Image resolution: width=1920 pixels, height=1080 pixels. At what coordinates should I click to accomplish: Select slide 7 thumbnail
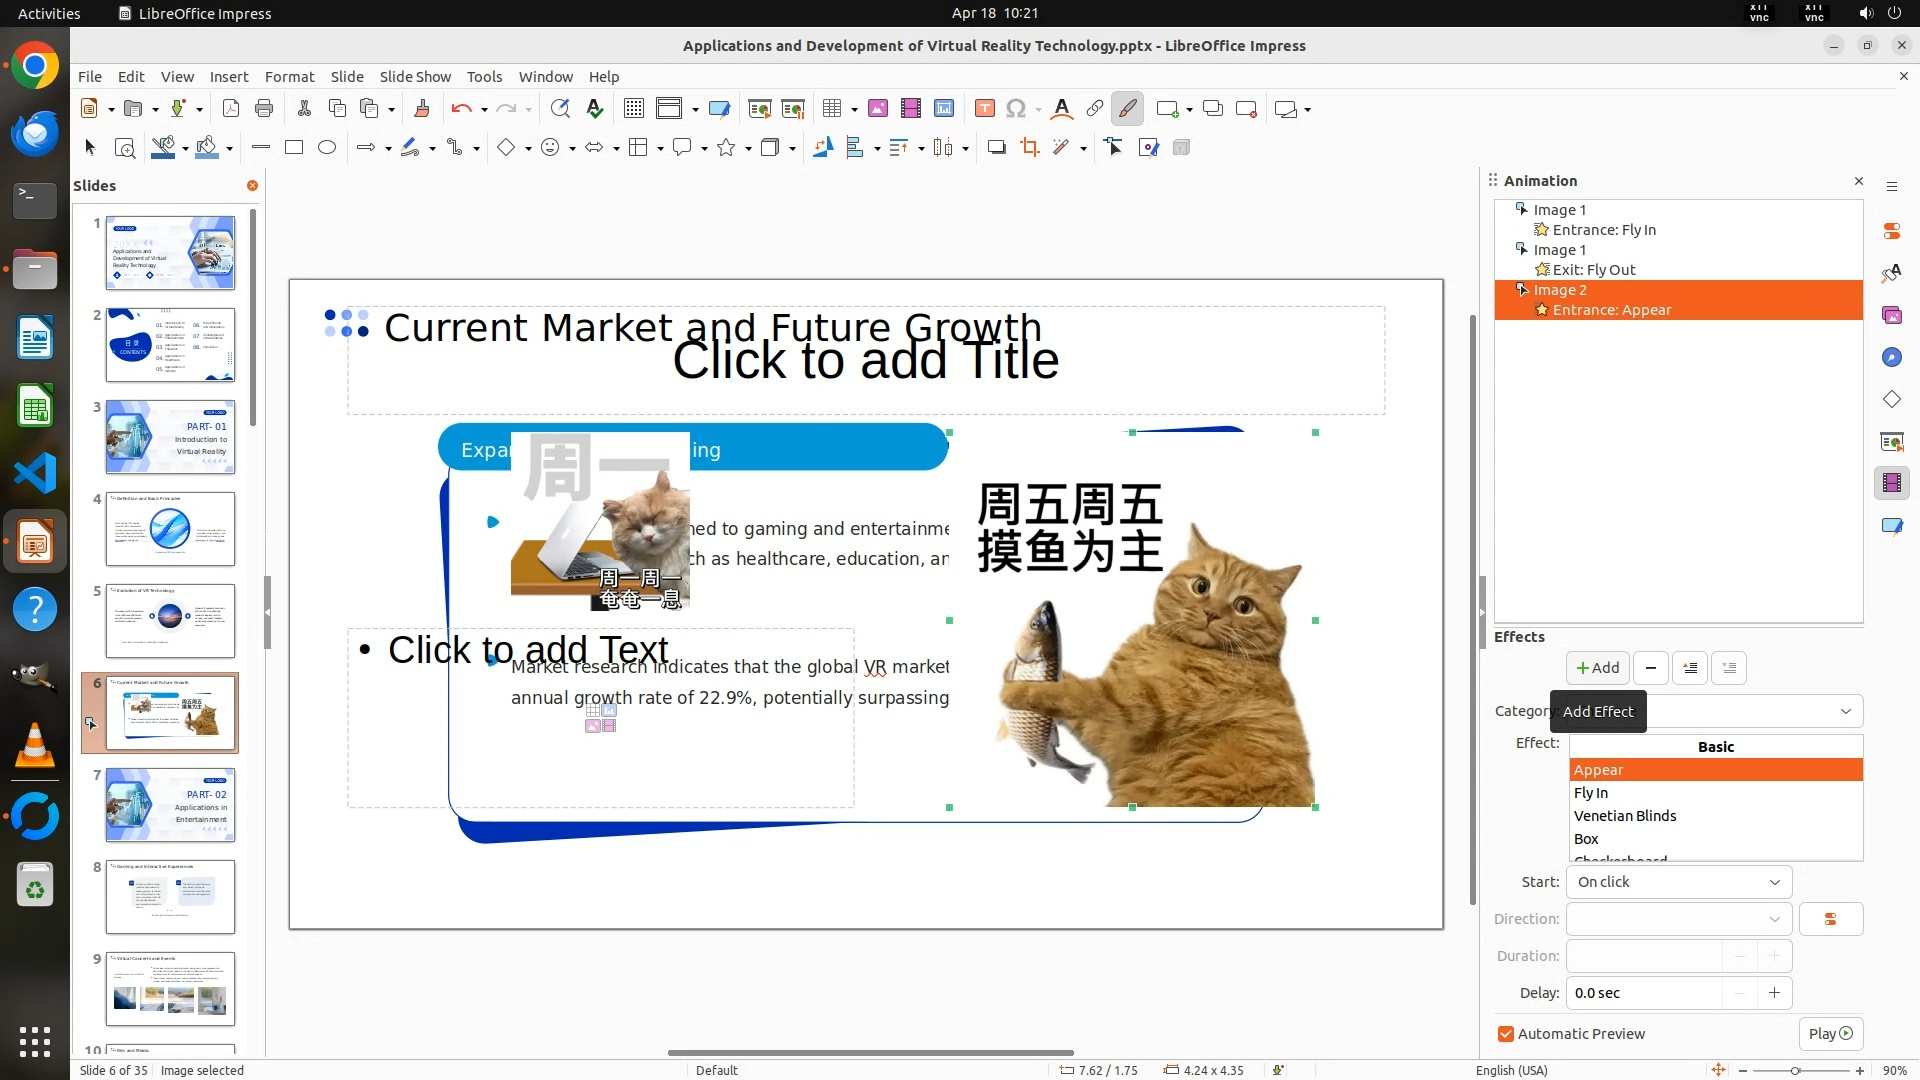coord(170,805)
